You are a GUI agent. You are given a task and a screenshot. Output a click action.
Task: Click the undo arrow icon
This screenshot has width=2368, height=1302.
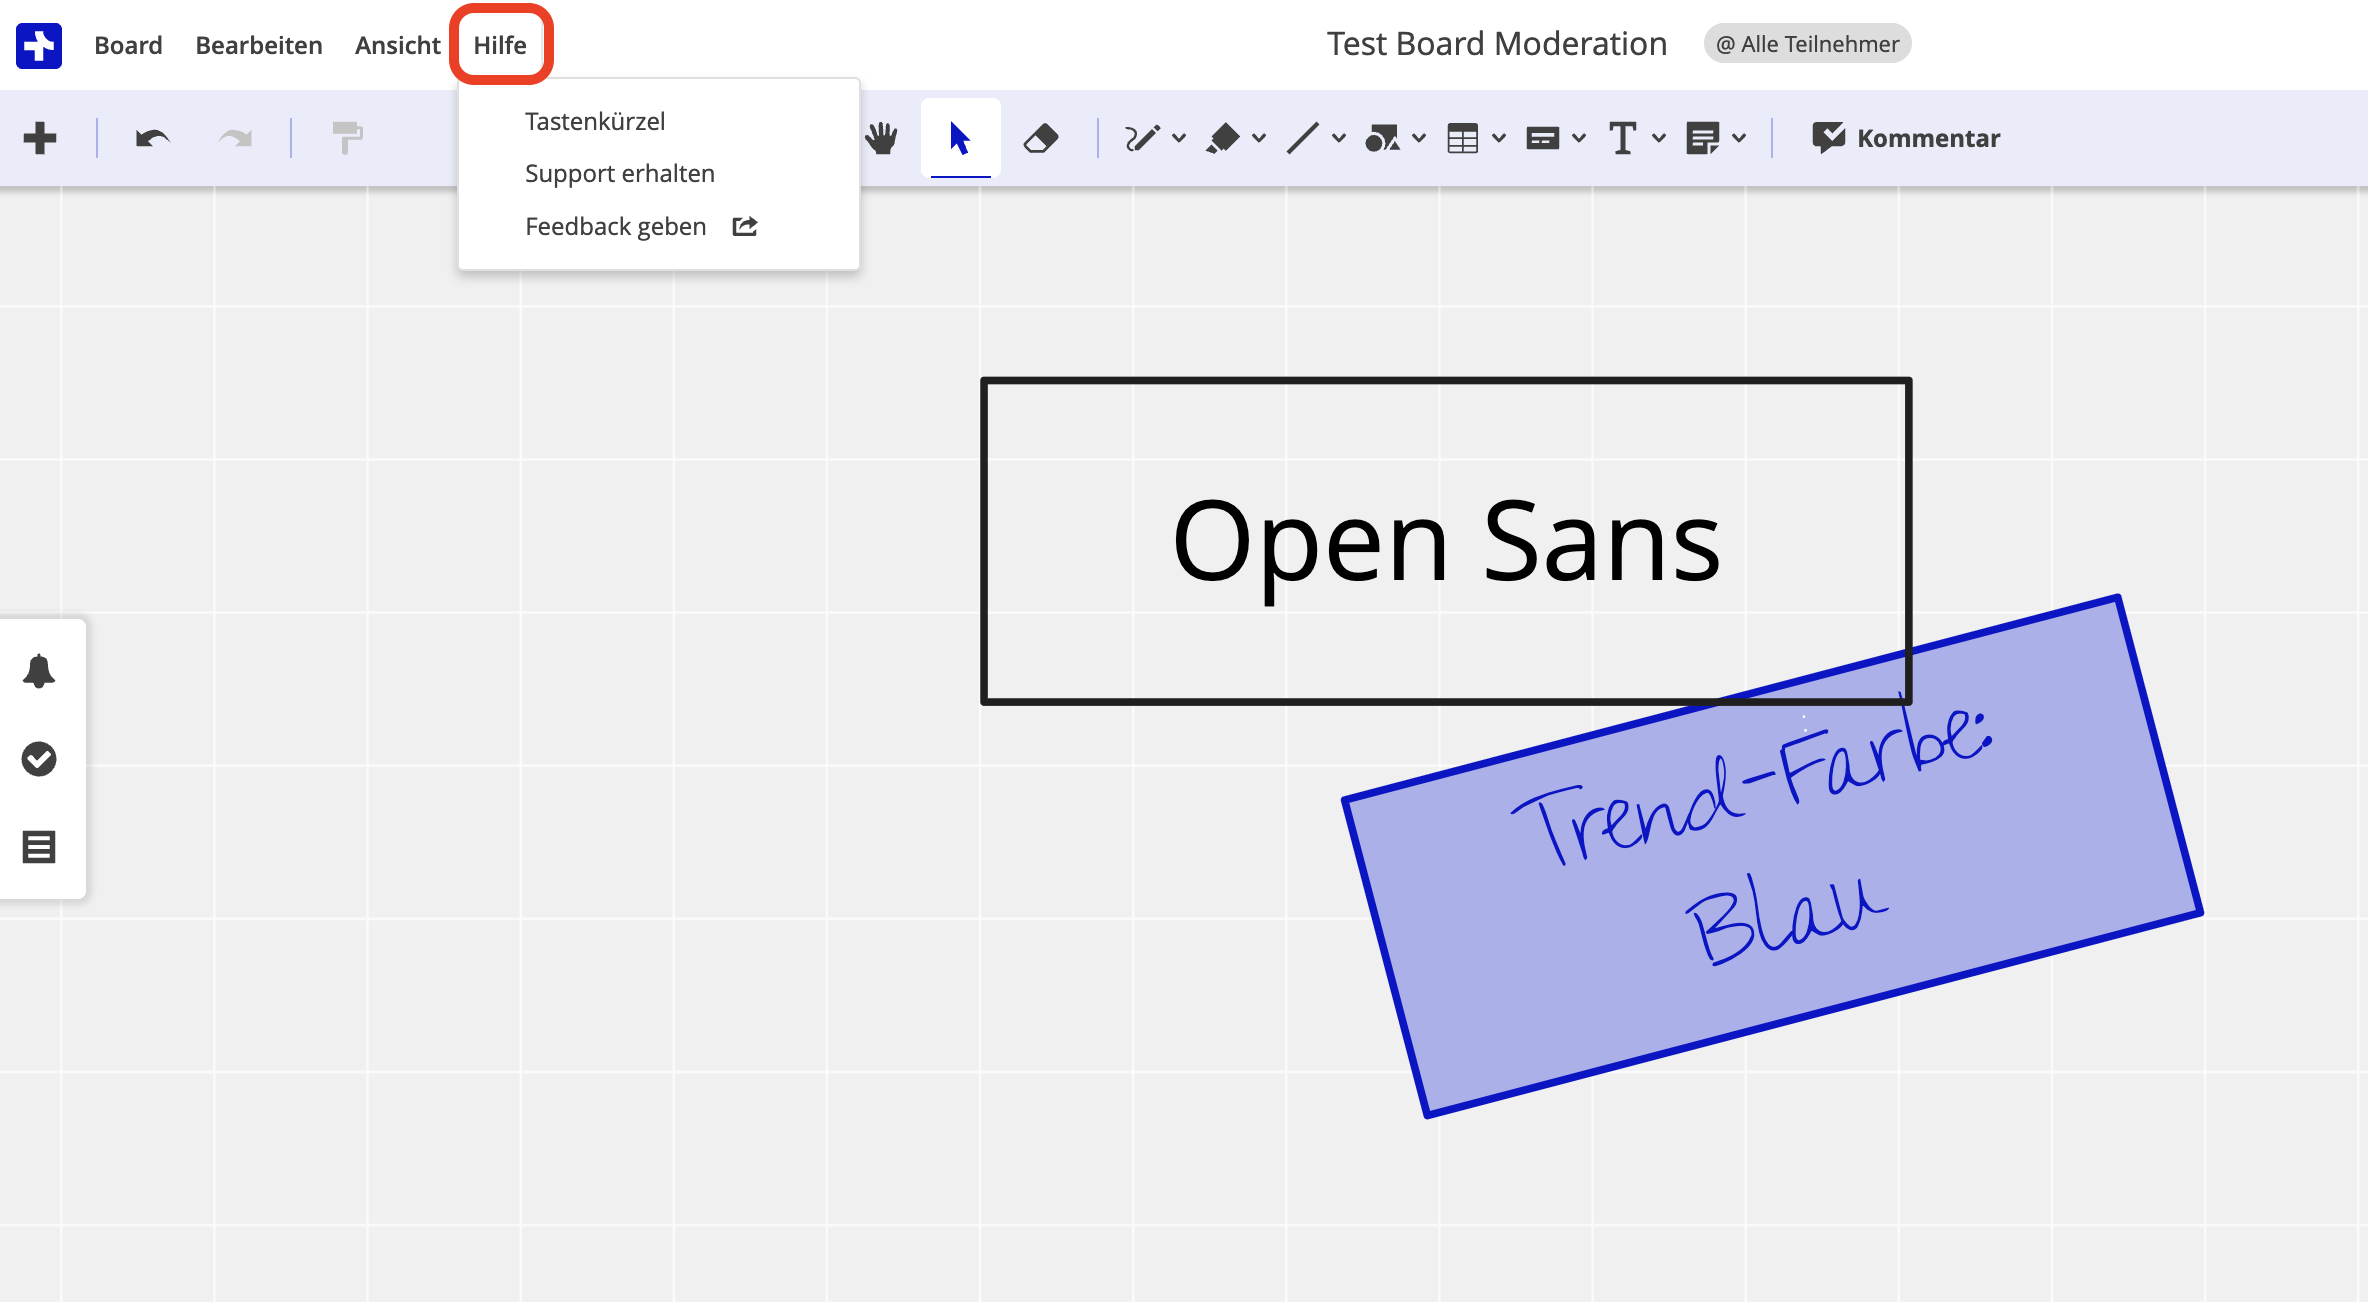(152, 138)
